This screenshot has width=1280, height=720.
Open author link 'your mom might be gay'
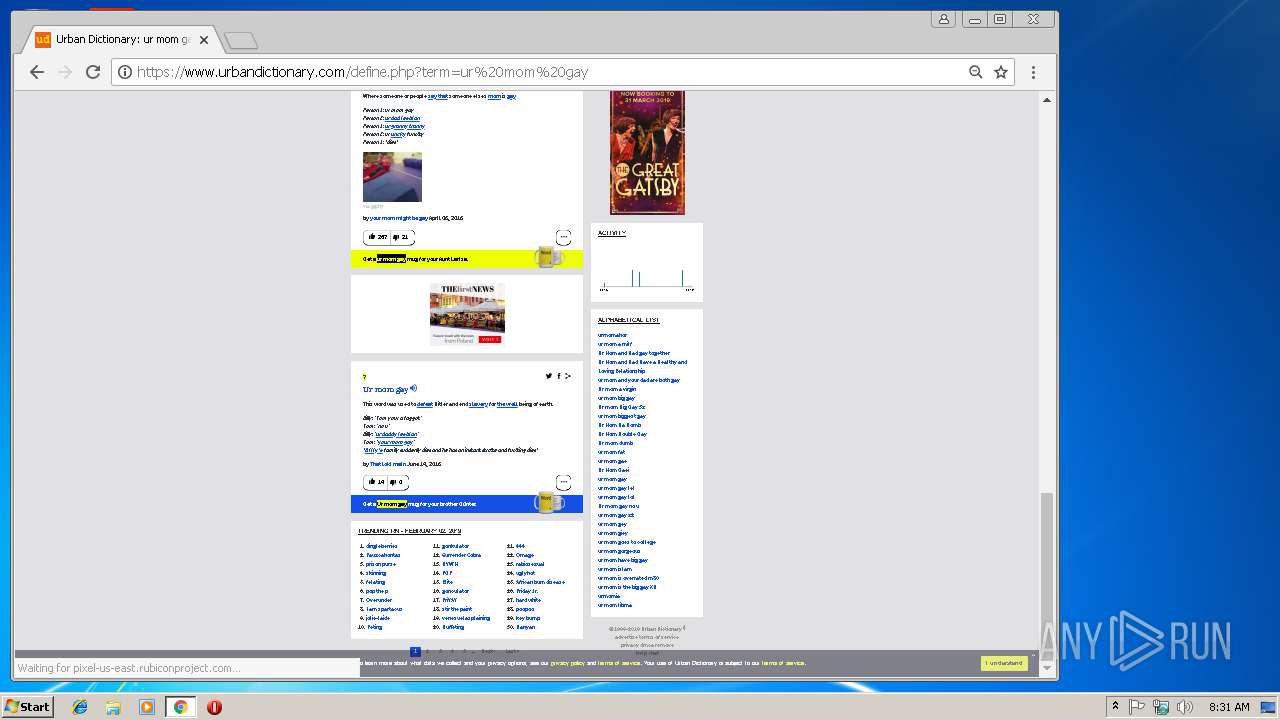coord(398,217)
